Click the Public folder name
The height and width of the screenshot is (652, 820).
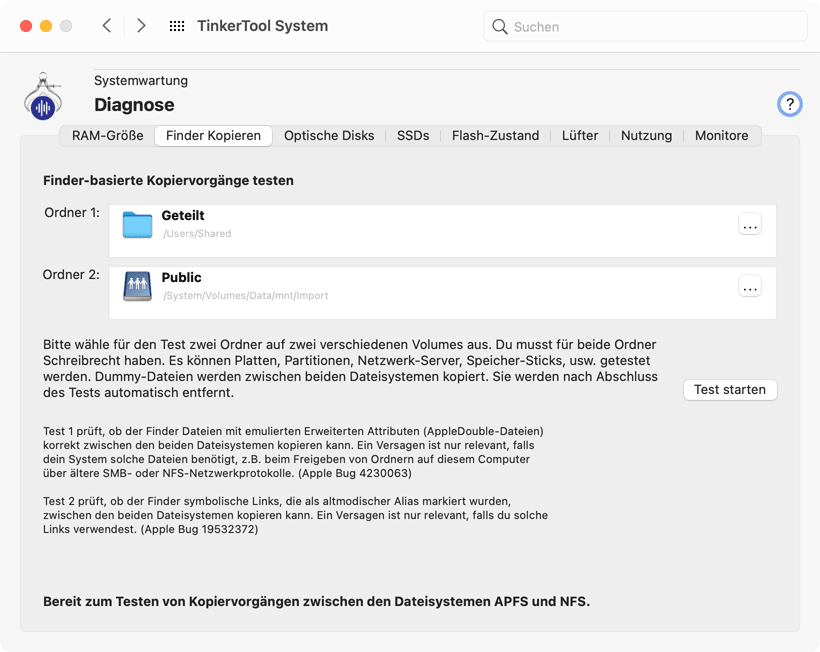click(181, 277)
